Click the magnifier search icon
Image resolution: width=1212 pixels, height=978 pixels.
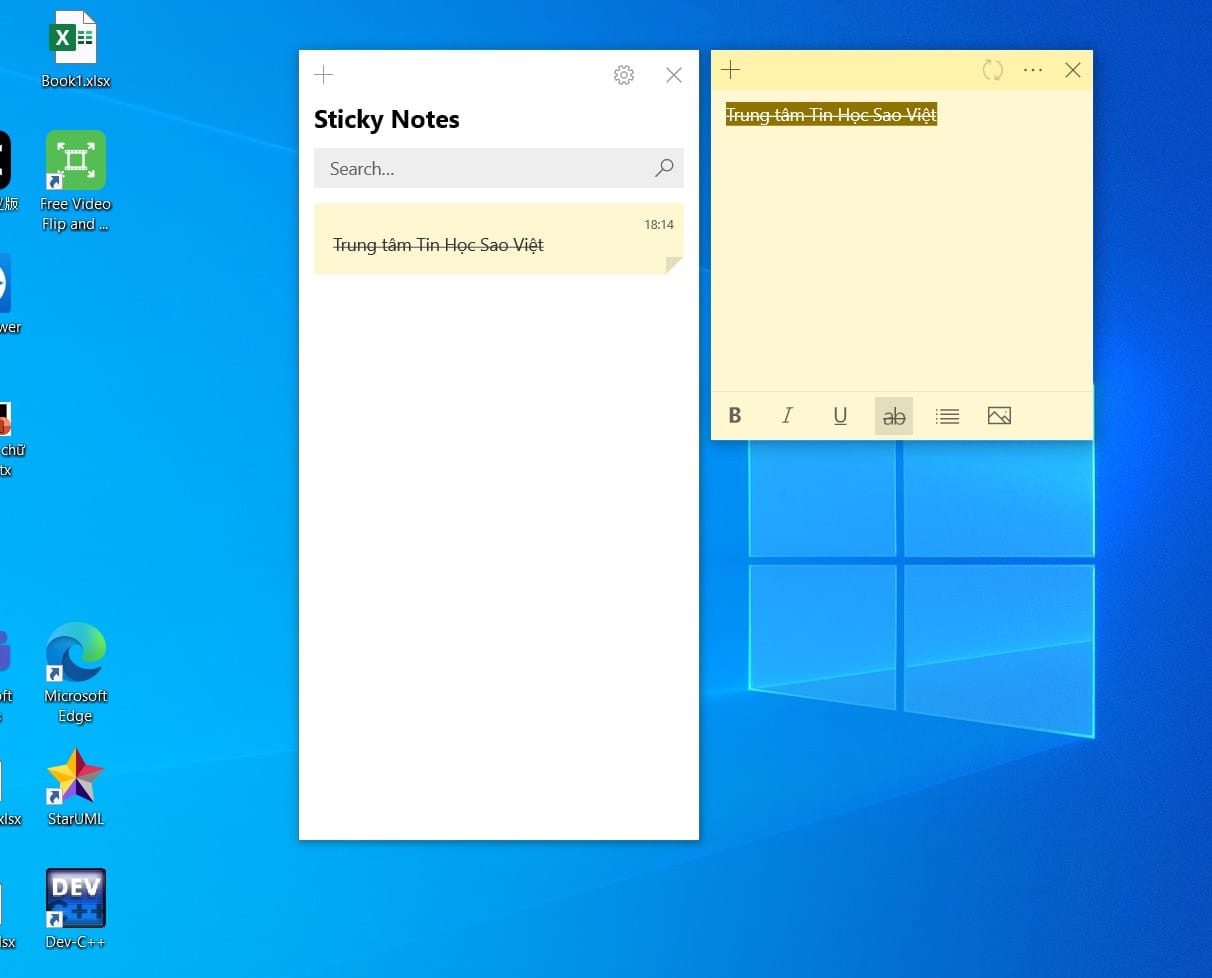coord(664,168)
